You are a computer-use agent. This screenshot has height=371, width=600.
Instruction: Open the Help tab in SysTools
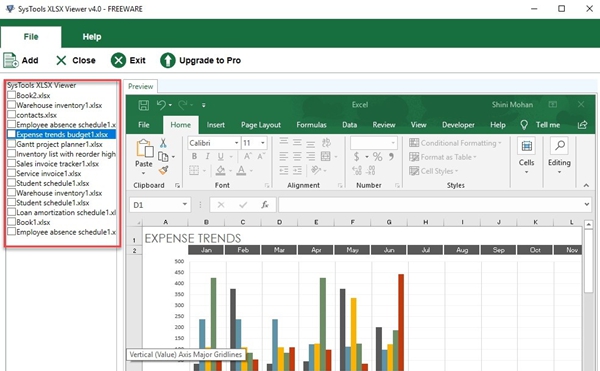[92, 37]
